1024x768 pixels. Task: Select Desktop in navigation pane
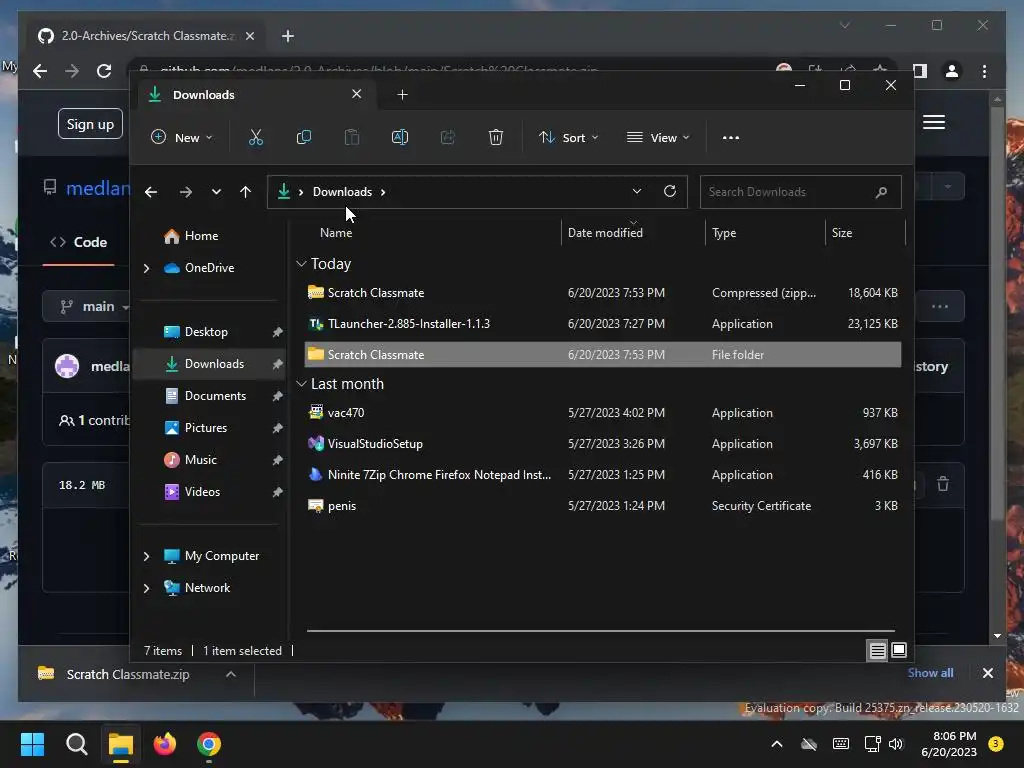tap(206, 332)
